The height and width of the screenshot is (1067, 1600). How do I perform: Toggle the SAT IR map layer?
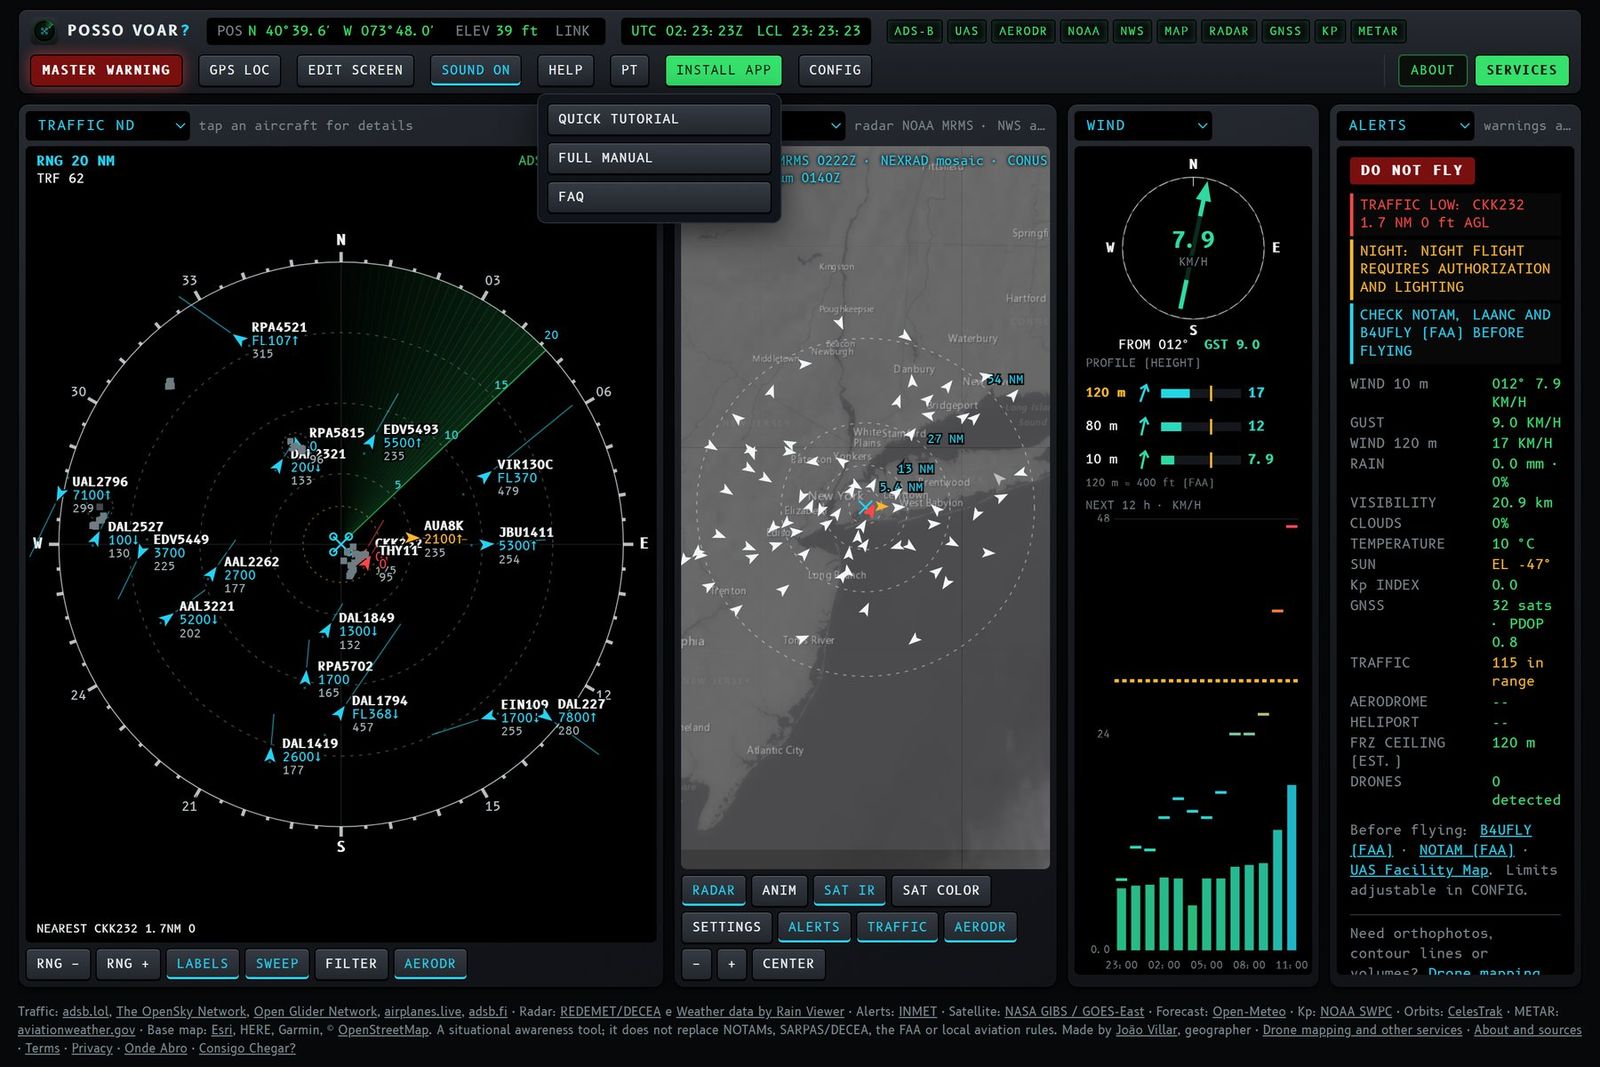[849, 890]
